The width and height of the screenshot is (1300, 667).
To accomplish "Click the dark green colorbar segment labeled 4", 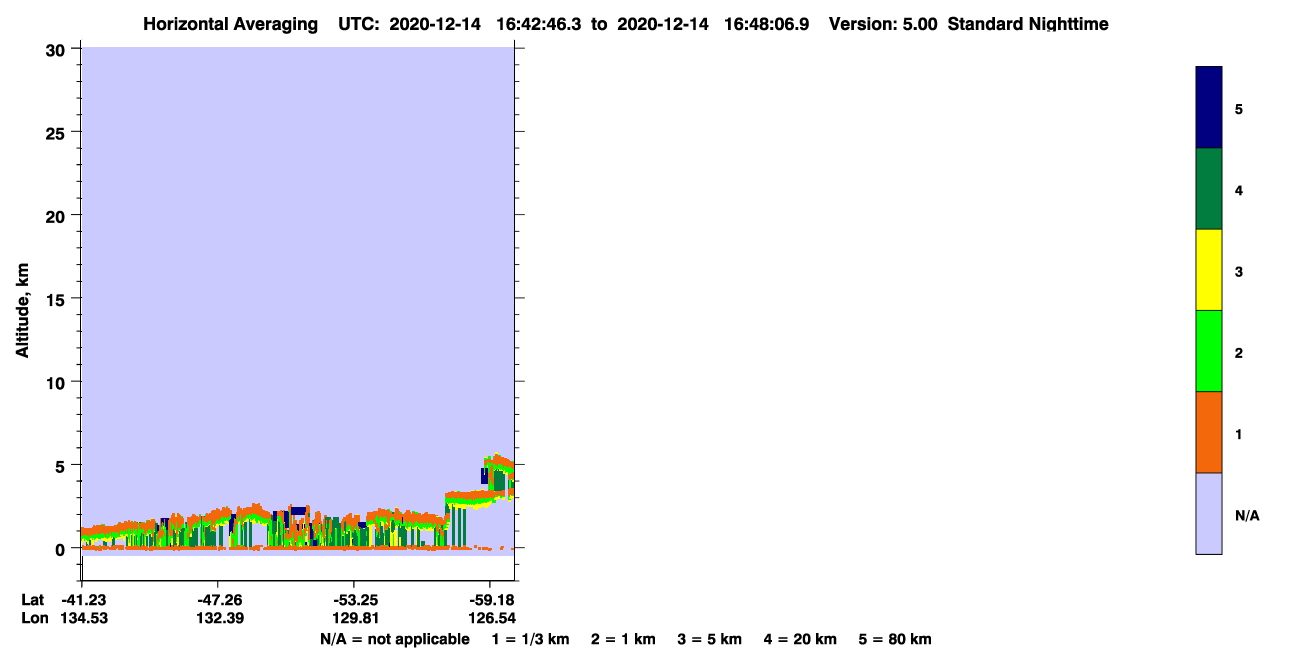I will (x=1209, y=189).
